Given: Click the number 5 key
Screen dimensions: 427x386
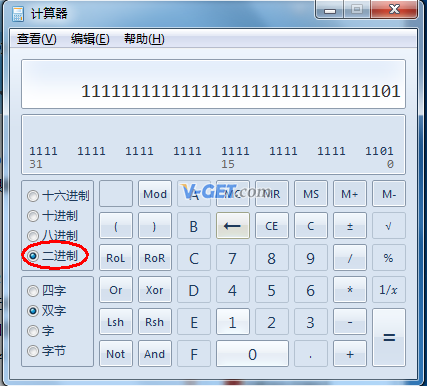Looking at the screenshot, I should (272, 290).
